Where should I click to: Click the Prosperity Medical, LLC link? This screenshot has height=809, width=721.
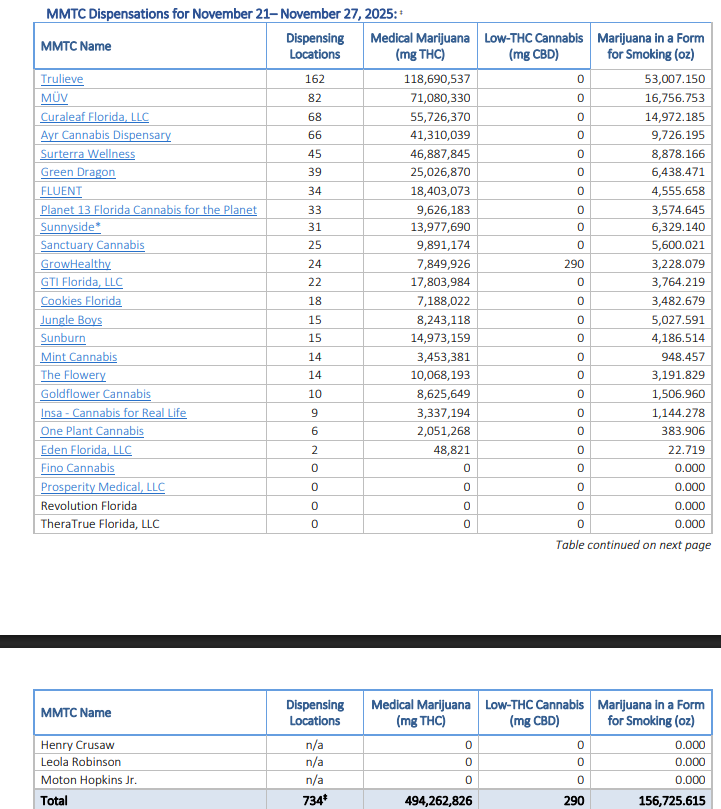(102, 487)
